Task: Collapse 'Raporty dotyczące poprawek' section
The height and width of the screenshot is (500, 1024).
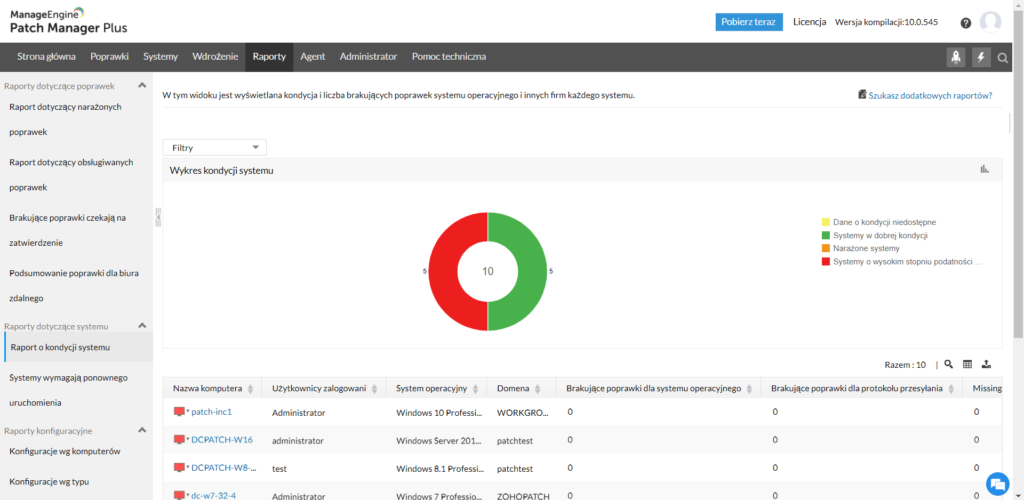Action: (x=142, y=86)
